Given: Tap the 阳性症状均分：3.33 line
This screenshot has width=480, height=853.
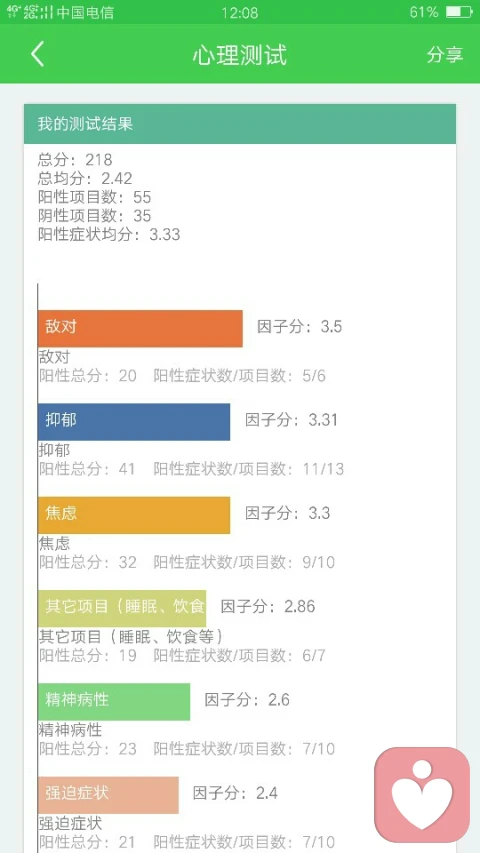Looking at the screenshot, I should 109,234.
